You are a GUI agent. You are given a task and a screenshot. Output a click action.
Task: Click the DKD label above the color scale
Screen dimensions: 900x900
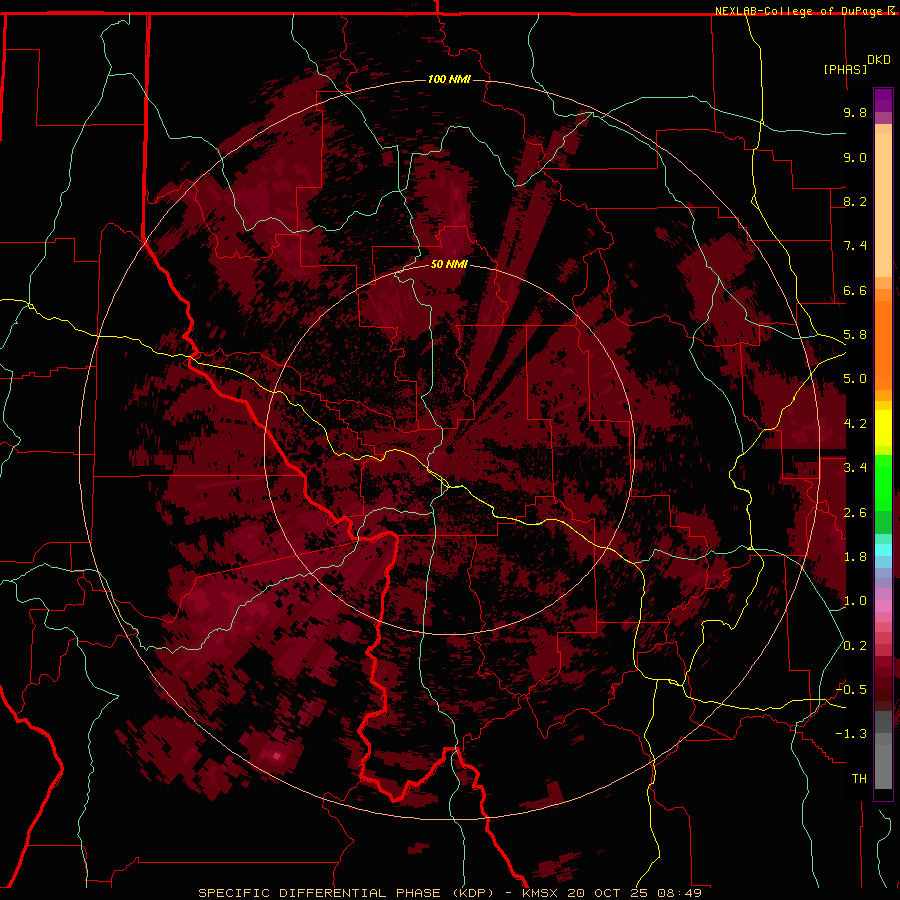[879, 60]
